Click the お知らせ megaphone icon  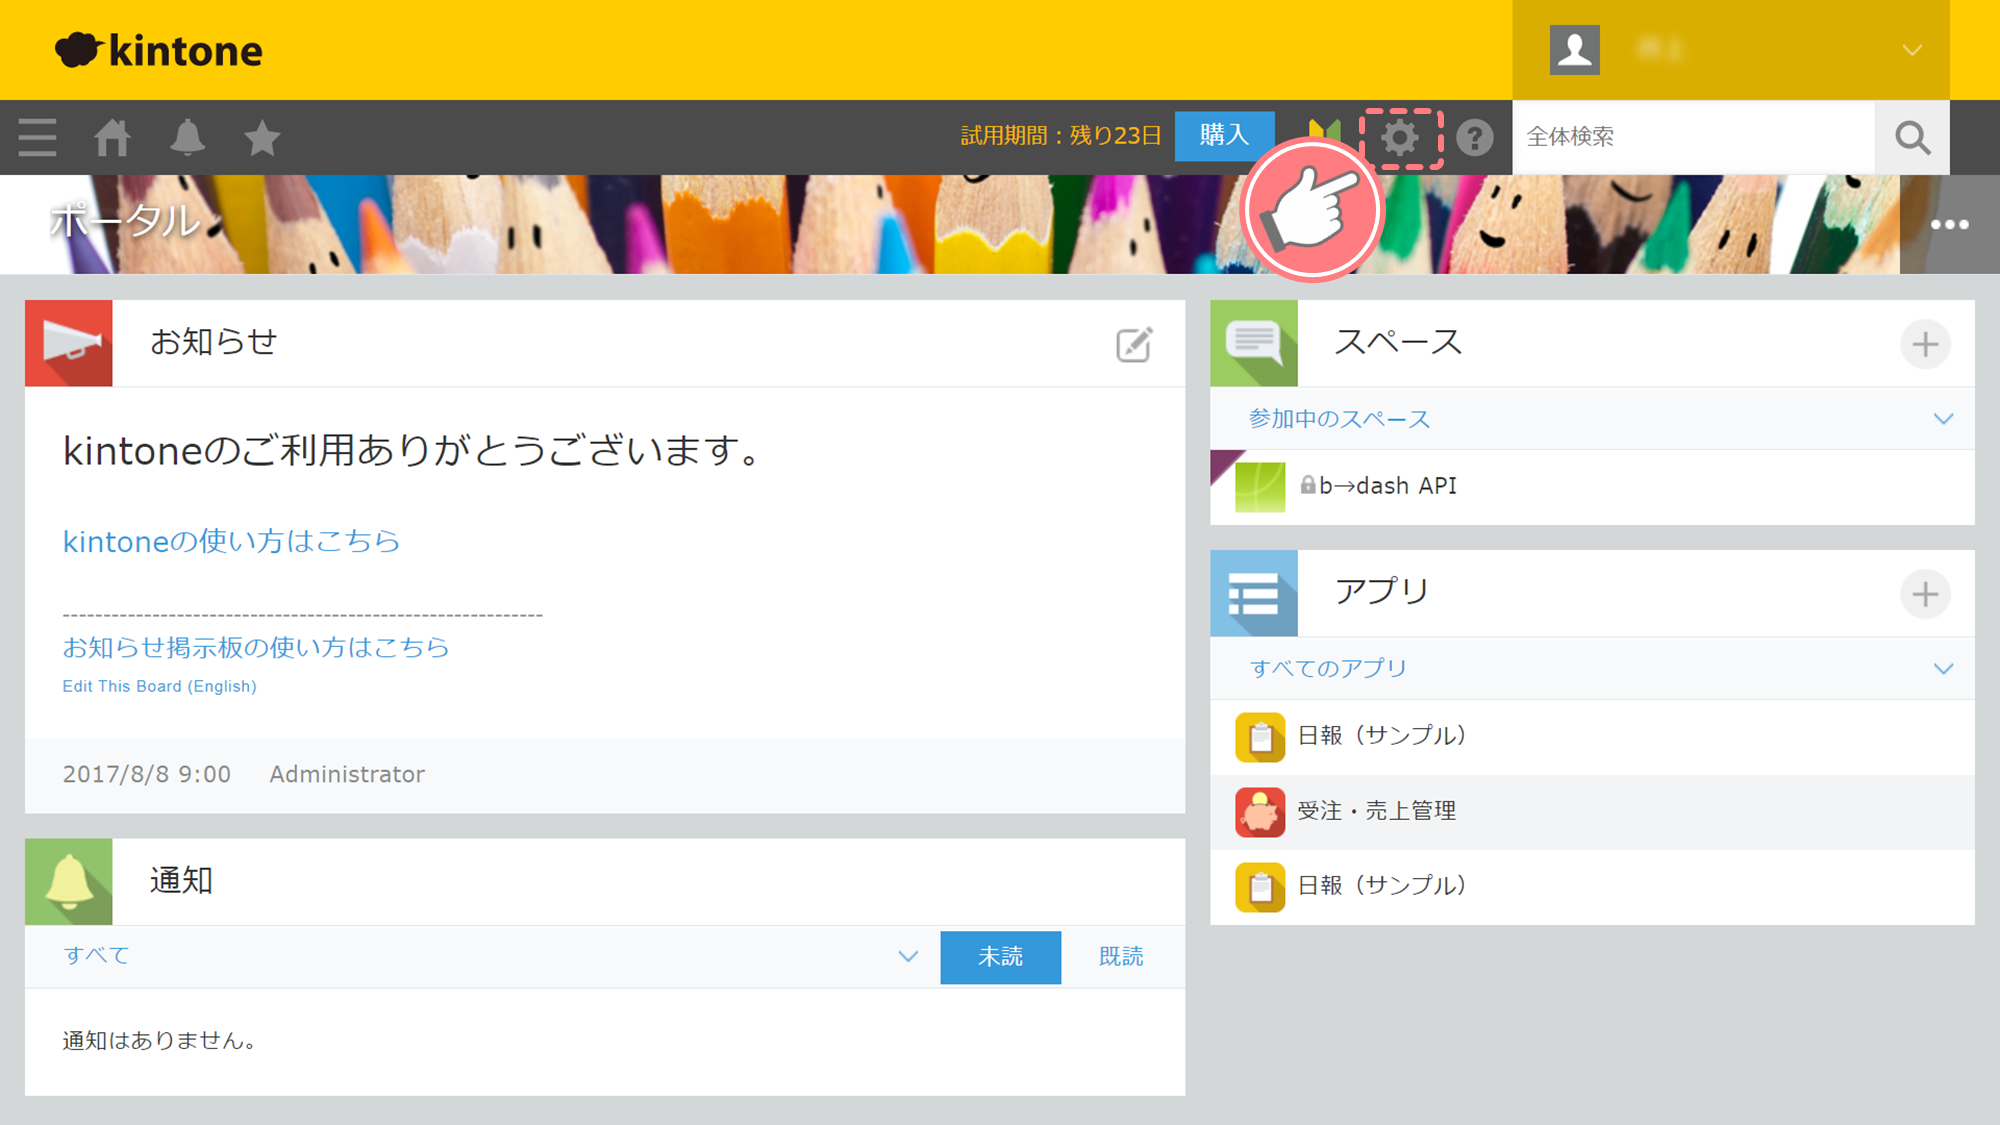click(x=69, y=343)
